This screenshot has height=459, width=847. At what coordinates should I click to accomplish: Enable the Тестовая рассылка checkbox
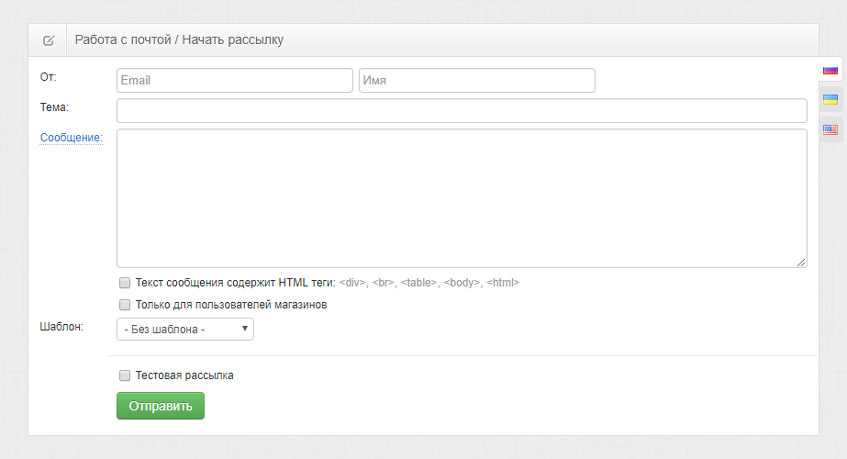point(125,376)
